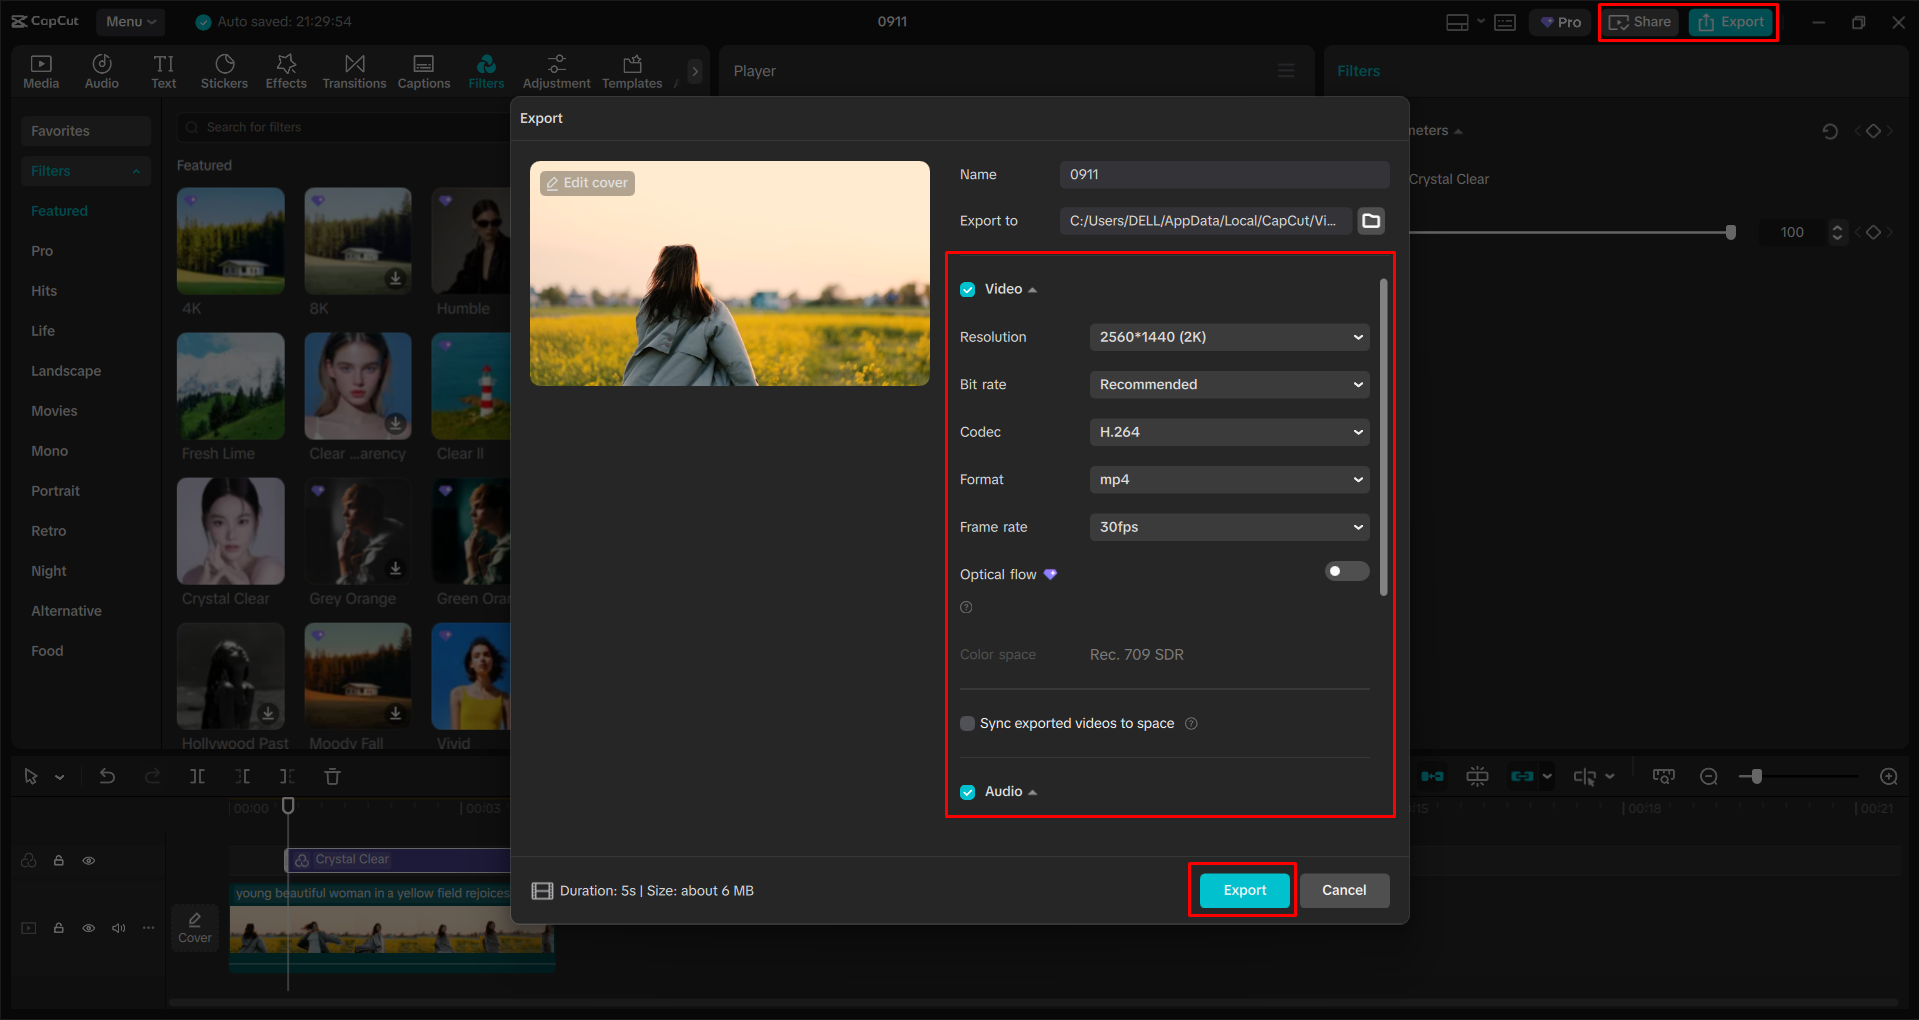Open the Audio panel
The height and width of the screenshot is (1020, 1919).
pyautogui.click(x=101, y=70)
